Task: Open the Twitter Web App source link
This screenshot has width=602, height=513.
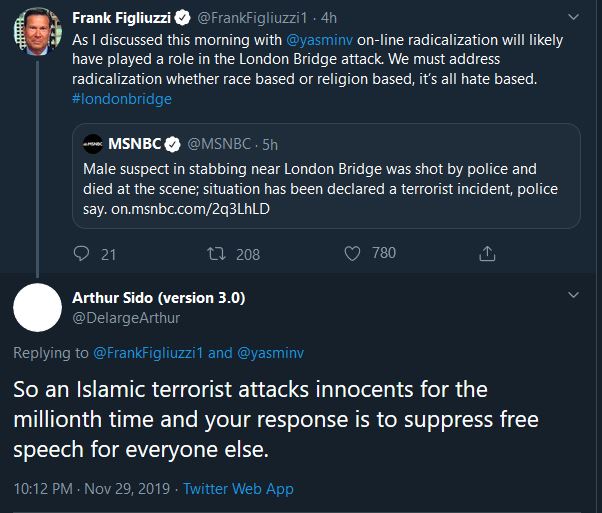Action: click(236, 489)
